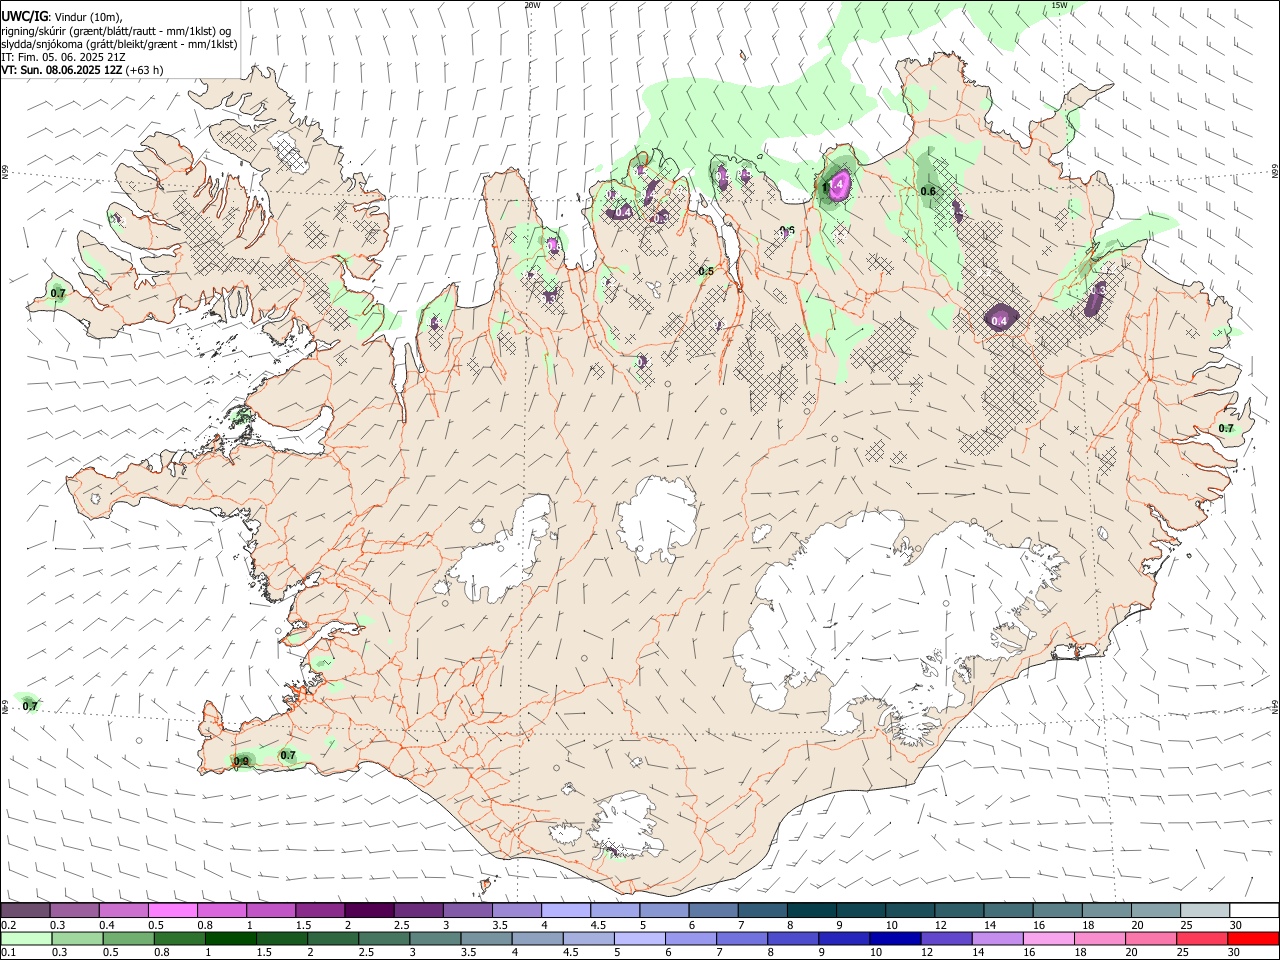Click the '30' label under the upper legend row

pos(1236,925)
